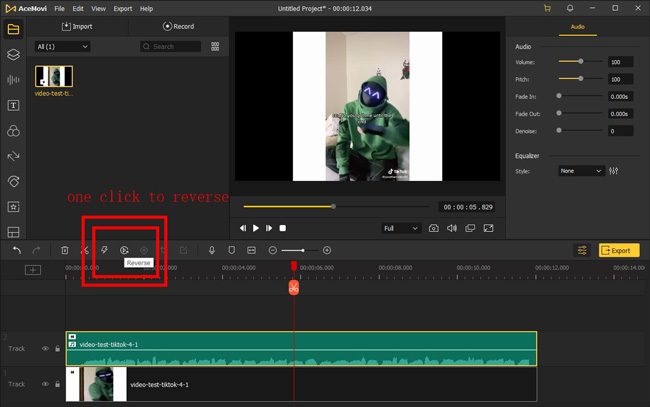Click the timeline zoom slider
Image resolution: width=650 pixels, height=407 pixels.
point(300,250)
